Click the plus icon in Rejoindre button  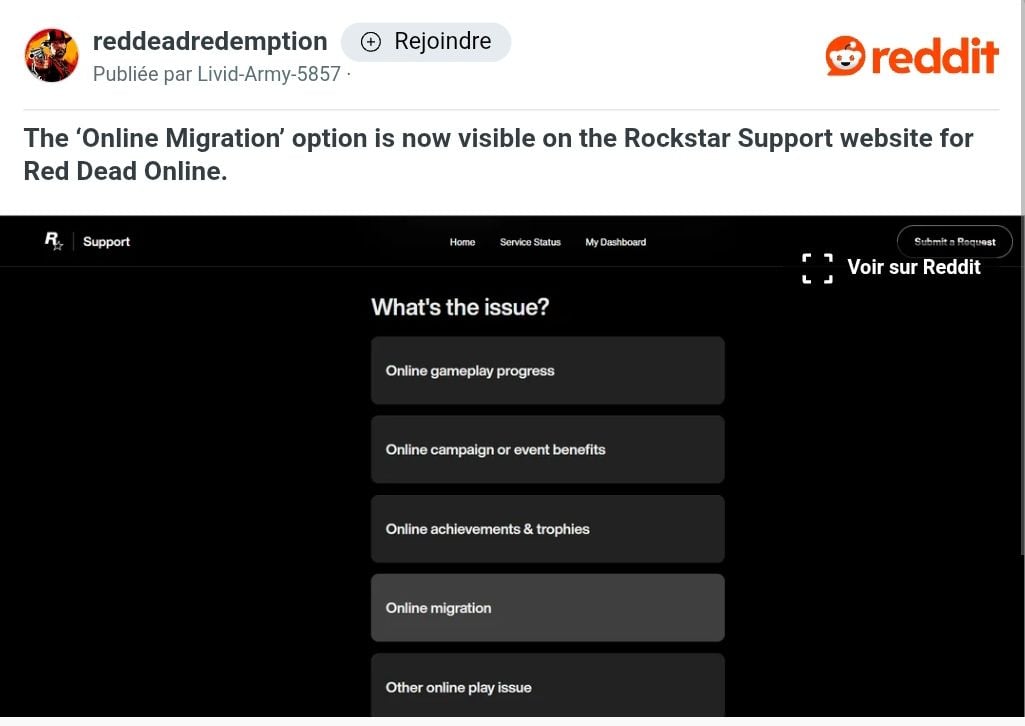(x=371, y=42)
